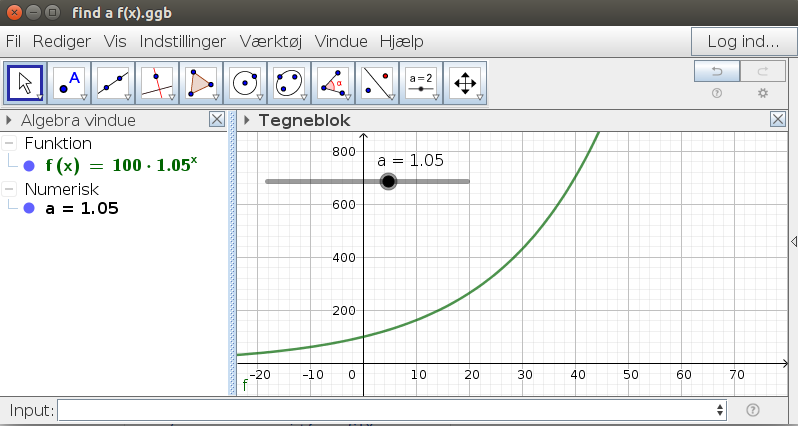
Task: Open the Hjælp menu
Action: 402,41
